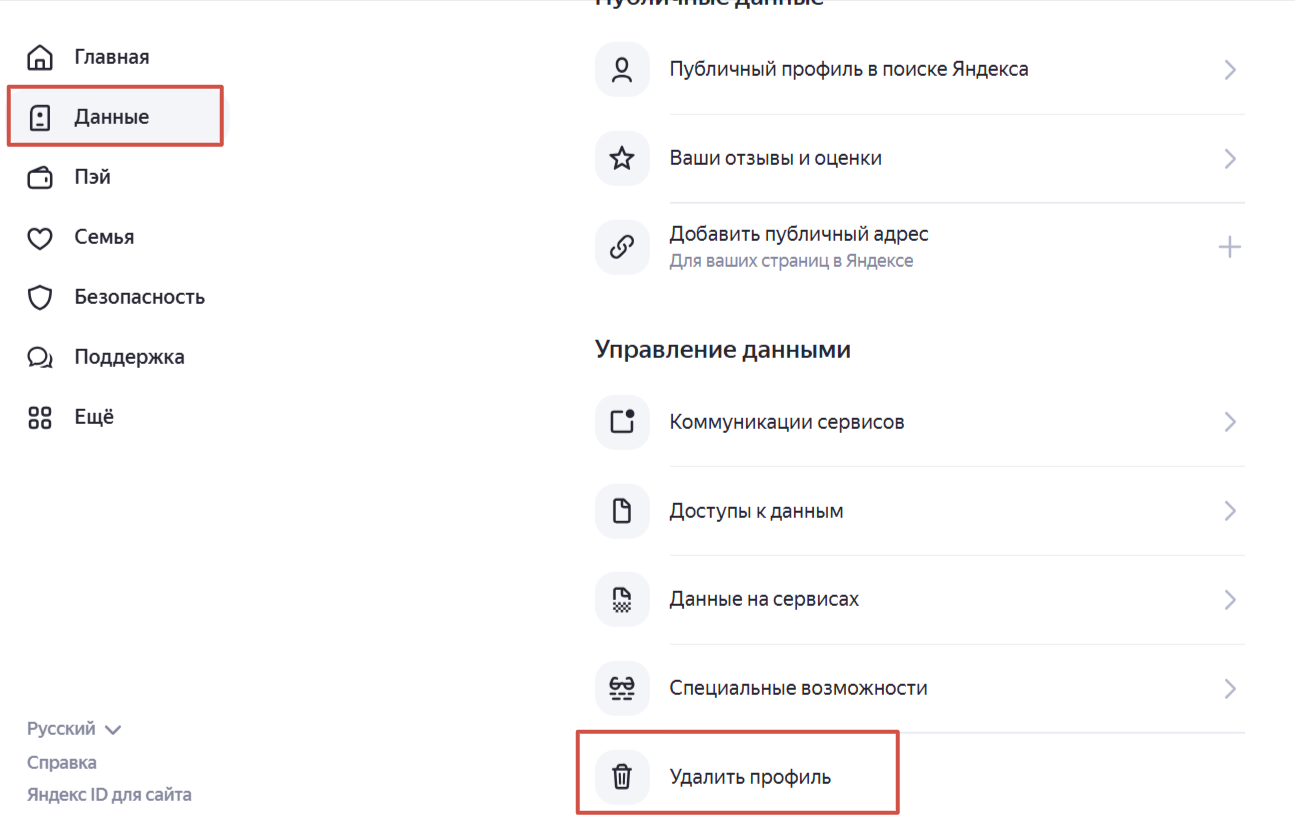Viewport: 1295px width, 822px height.
Task: Click the Доступы к данным document icon
Action: point(622,511)
